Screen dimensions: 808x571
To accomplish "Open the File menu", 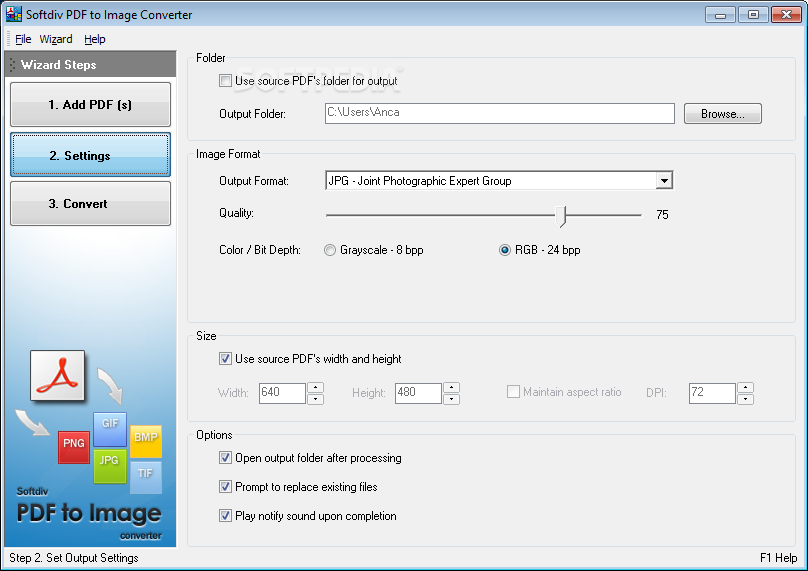I will [x=23, y=39].
